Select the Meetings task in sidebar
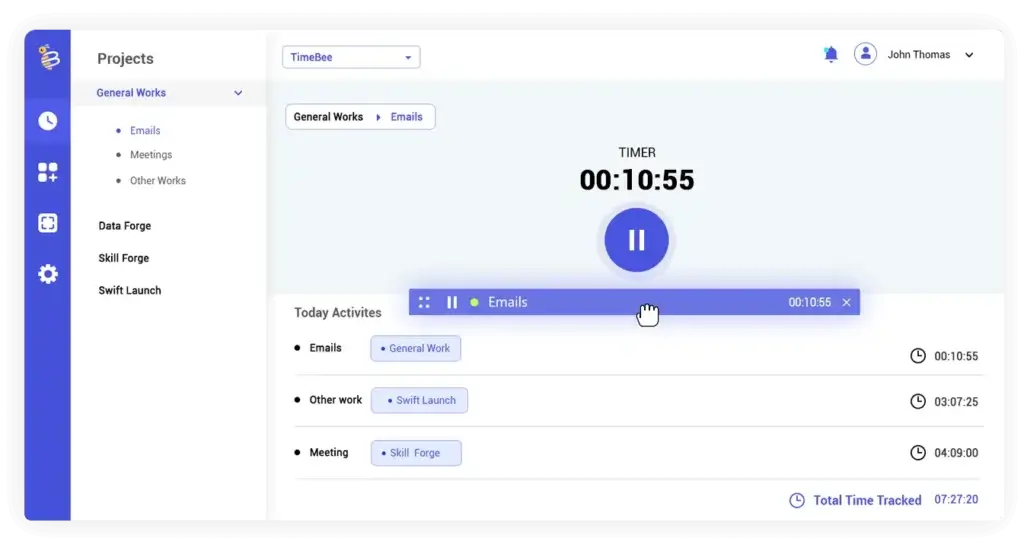This screenshot has width=1024, height=551. (x=151, y=155)
